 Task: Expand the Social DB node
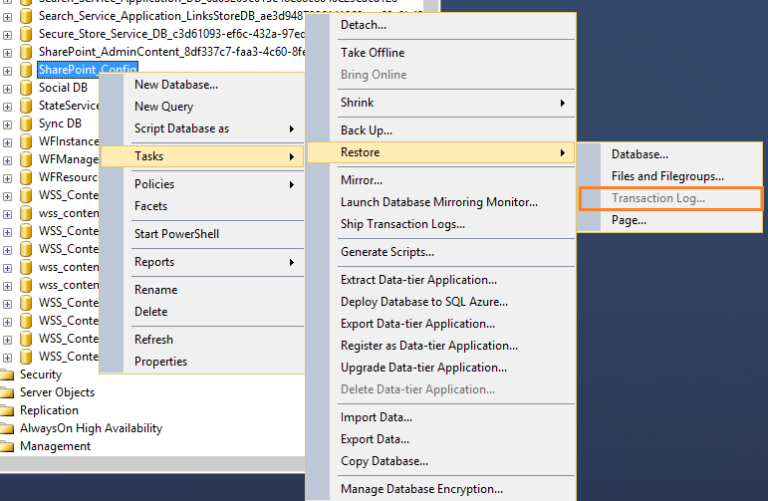[7, 89]
